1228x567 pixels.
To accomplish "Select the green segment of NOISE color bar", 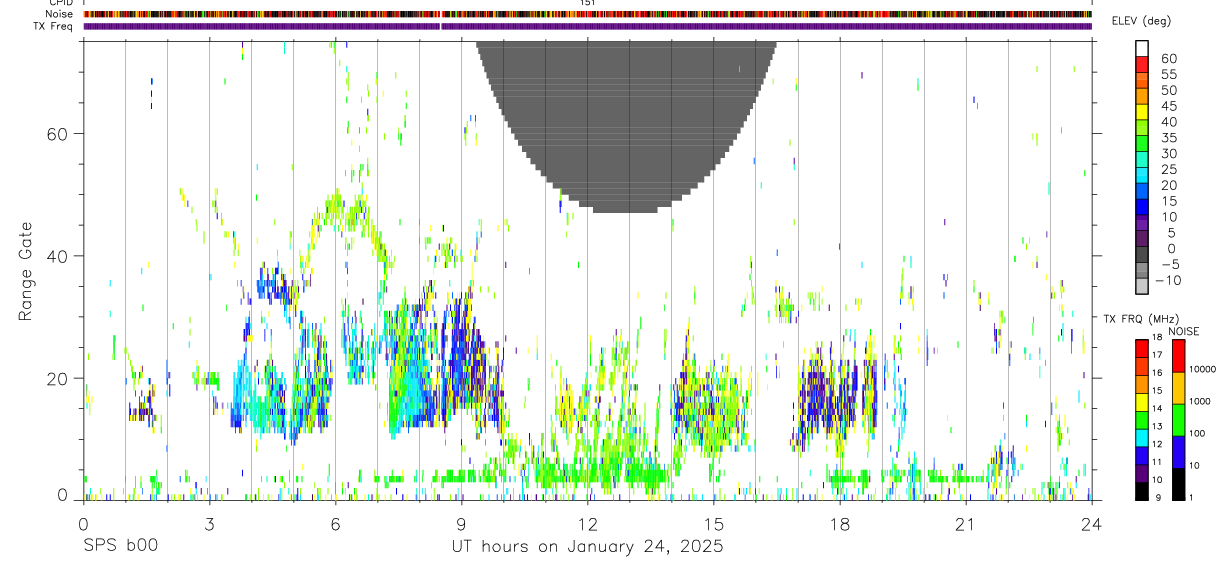I will [1179, 420].
